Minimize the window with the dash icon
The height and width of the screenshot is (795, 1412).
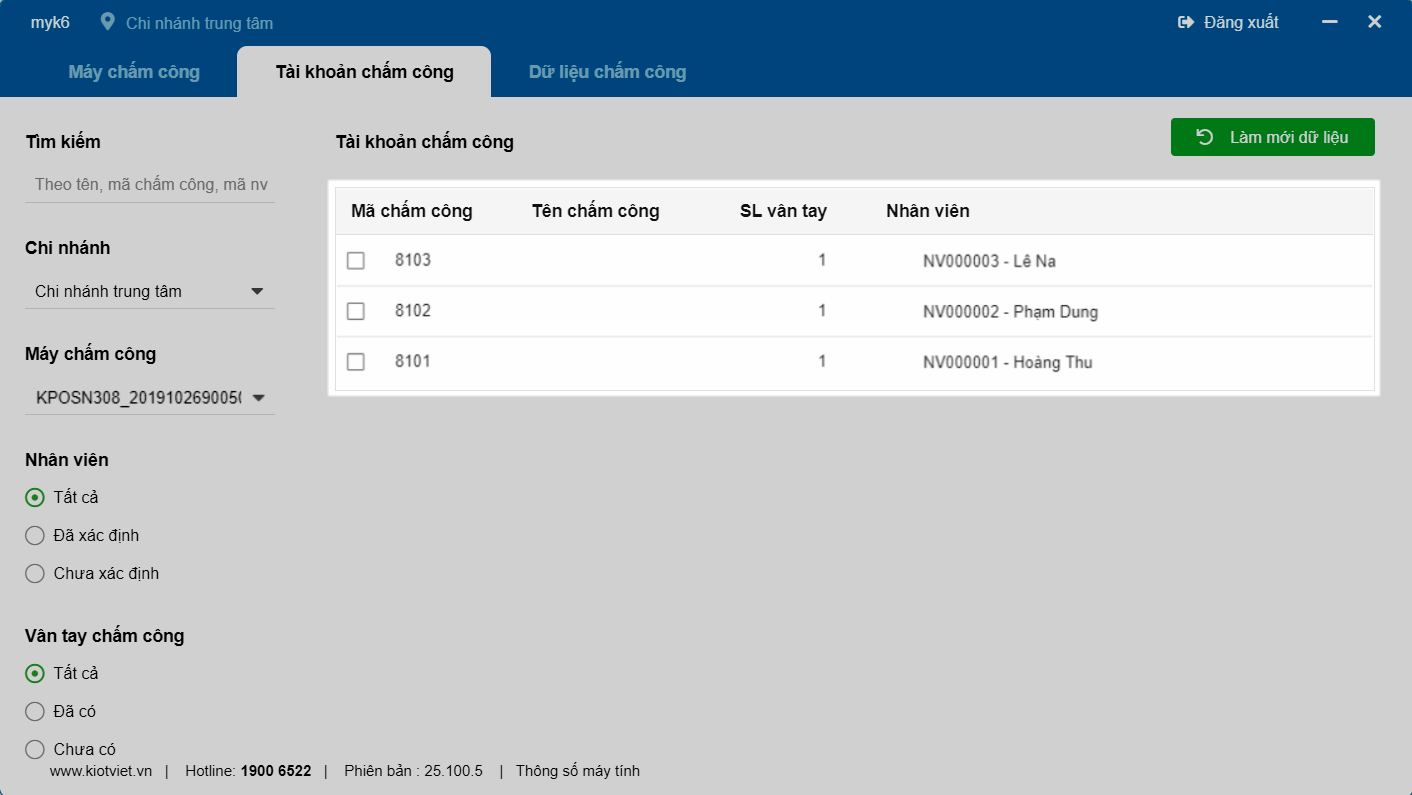(x=1330, y=22)
